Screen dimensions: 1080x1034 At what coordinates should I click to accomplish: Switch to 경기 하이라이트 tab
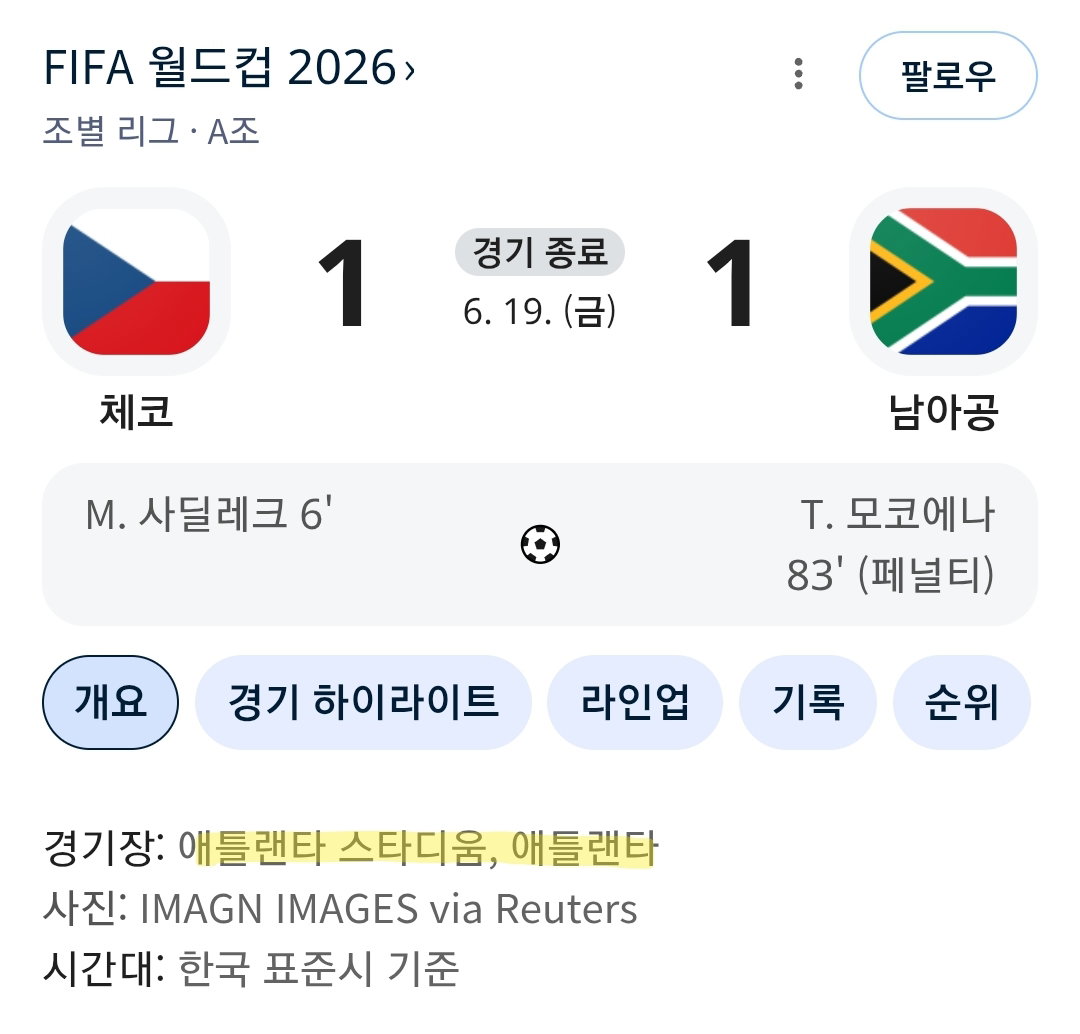pos(363,702)
